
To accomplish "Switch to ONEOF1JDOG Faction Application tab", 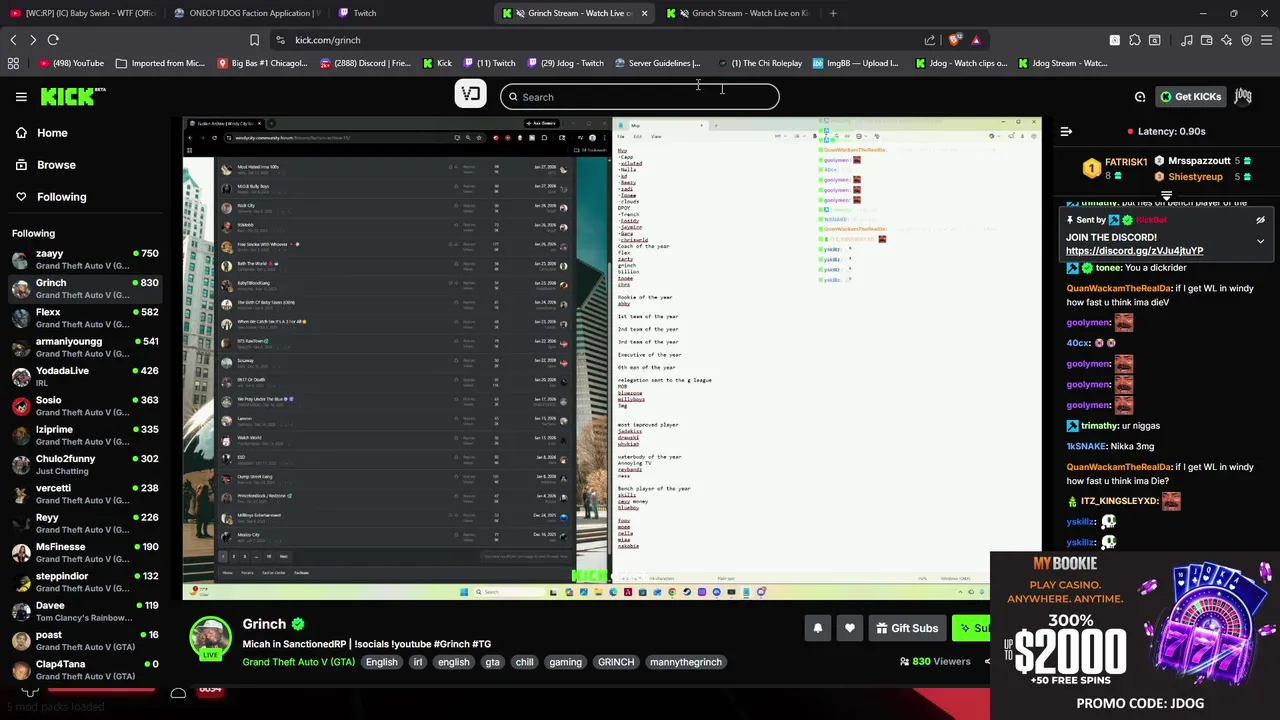I will (247, 13).
